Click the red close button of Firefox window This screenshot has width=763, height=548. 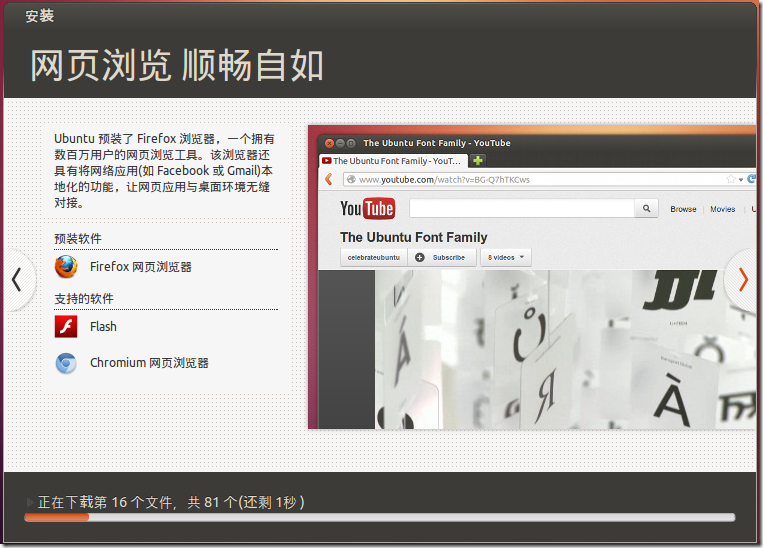click(x=329, y=143)
